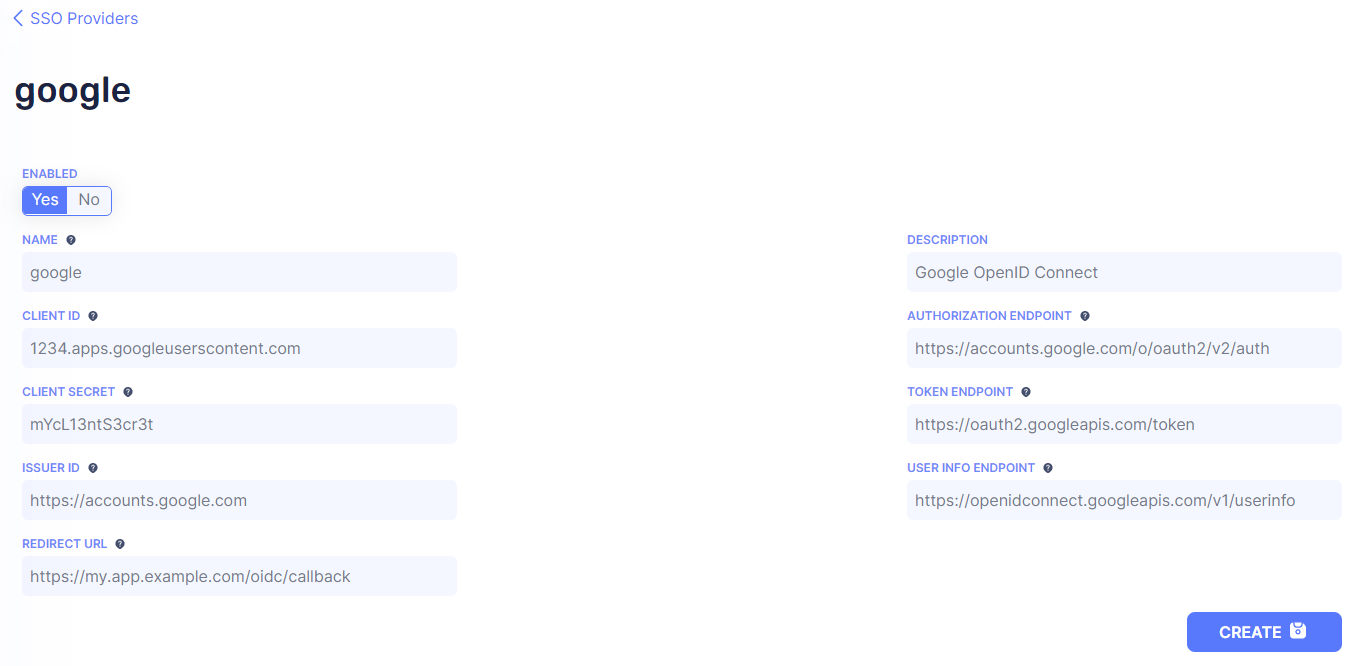1358x666 pixels.
Task: Click the Redirect URL help icon
Action: point(120,544)
